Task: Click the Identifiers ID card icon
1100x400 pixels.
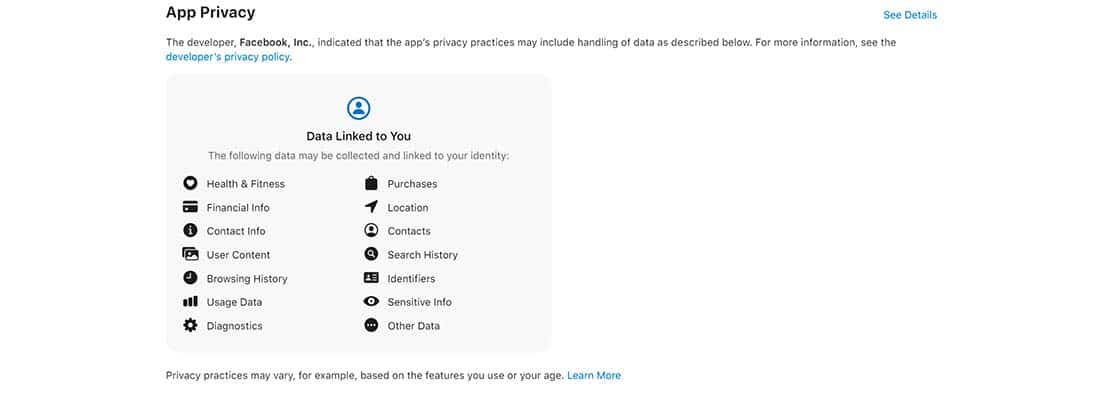Action: coord(371,278)
